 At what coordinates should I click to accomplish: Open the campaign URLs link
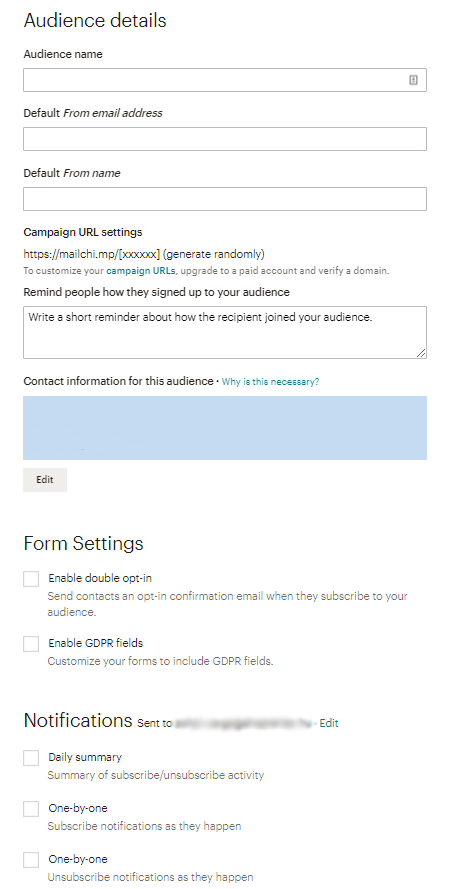pos(141,271)
